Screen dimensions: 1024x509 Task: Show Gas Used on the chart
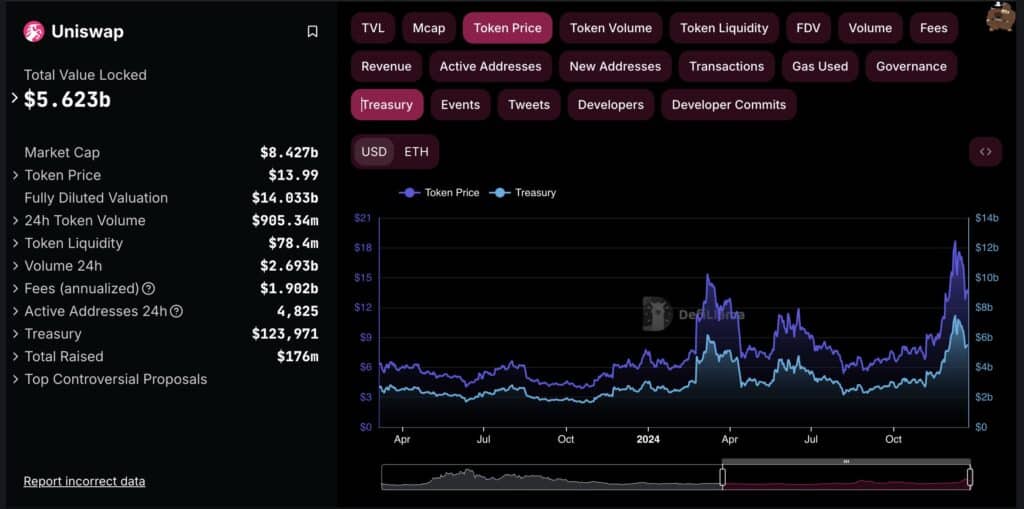coord(820,67)
